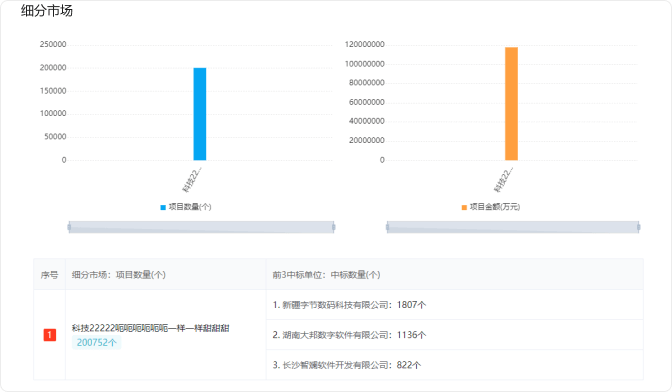Click the blue project count bar
Image resolution: width=672 pixels, height=392 pixels.
tap(200, 114)
